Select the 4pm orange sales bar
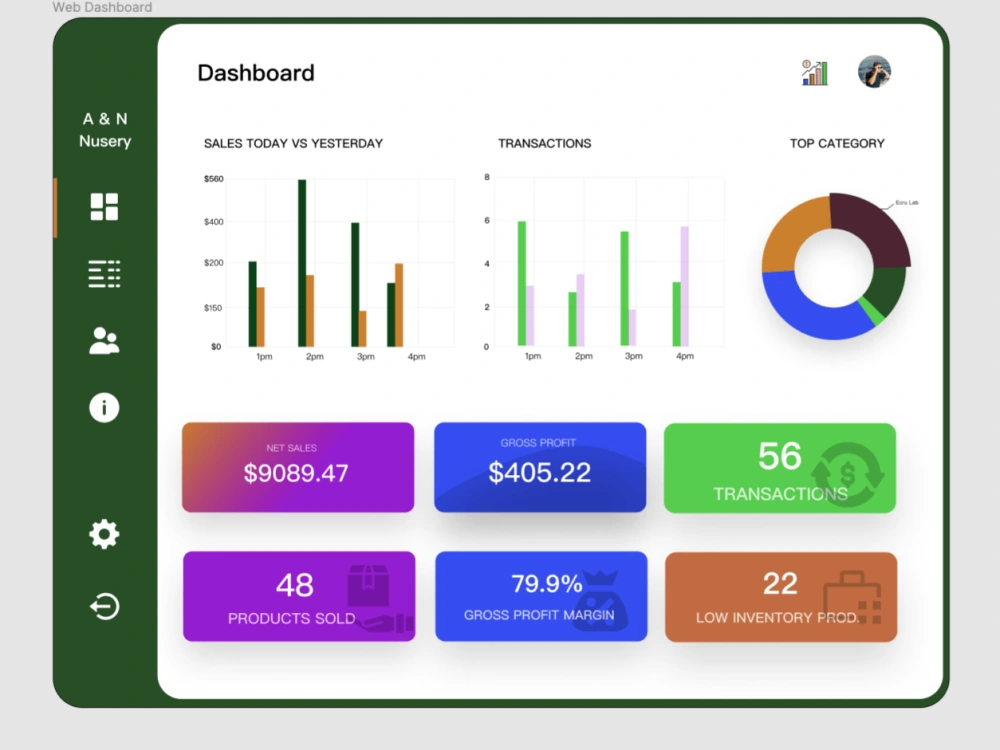 pos(399,305)
